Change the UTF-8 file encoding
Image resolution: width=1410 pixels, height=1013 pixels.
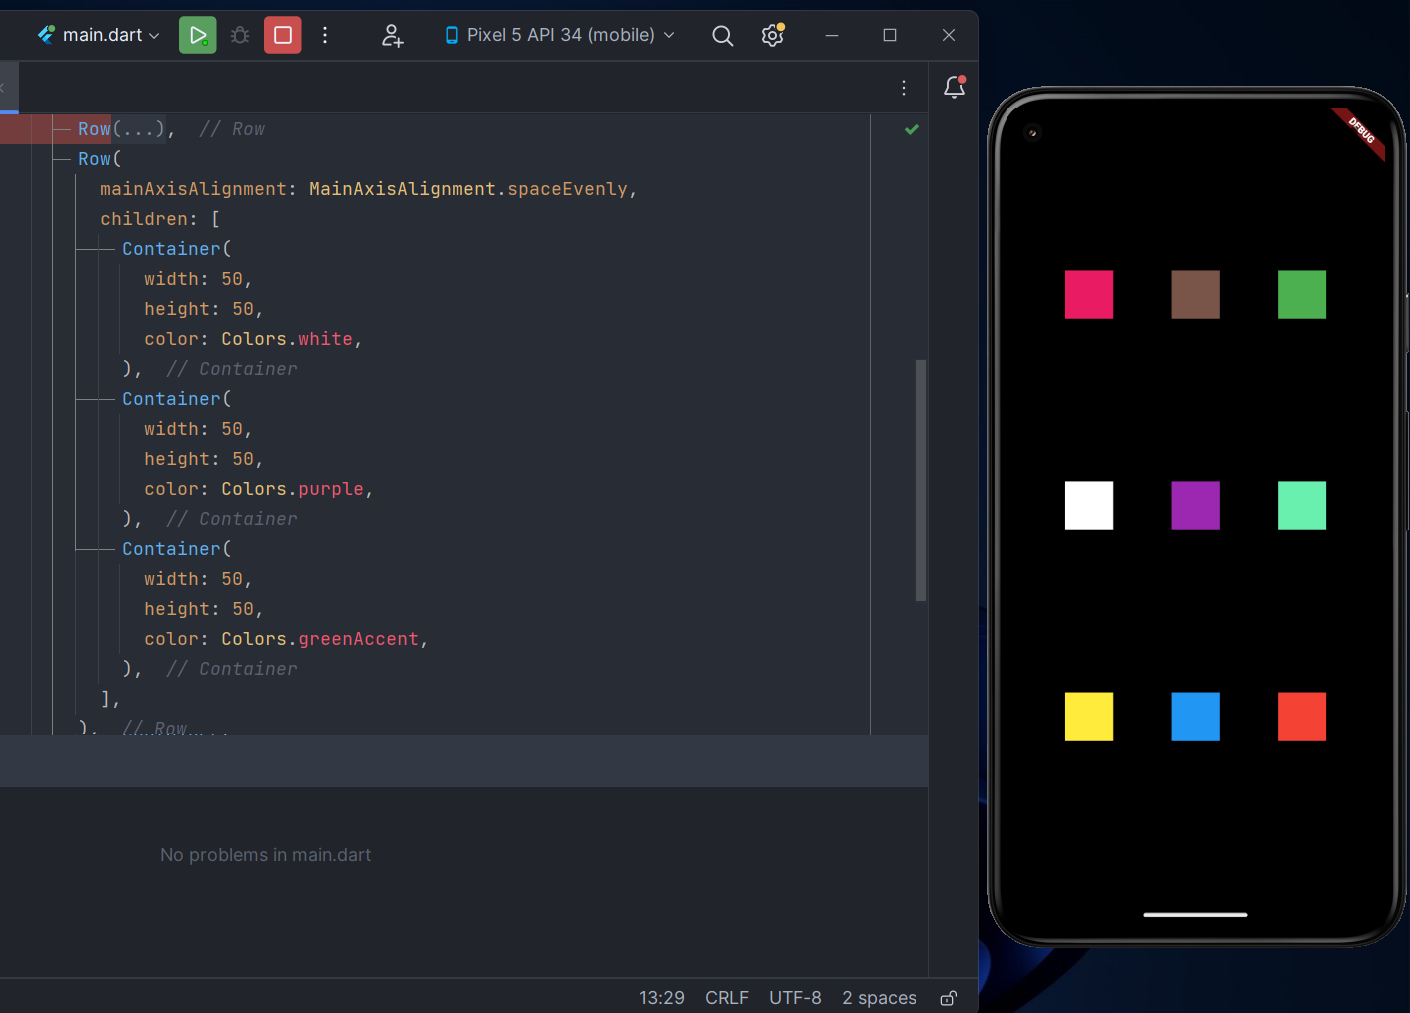click(795, 998)
